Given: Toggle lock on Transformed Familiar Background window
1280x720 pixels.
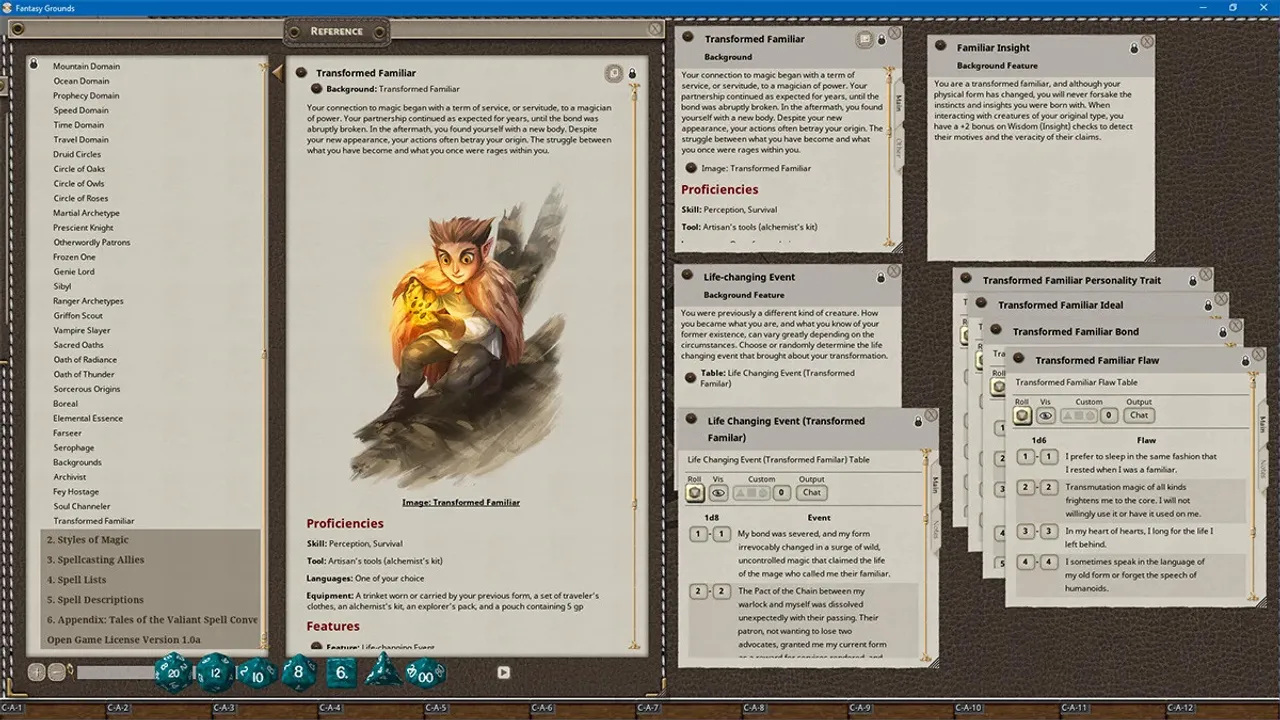Looking at the screenshot, I should pos(881,40).
